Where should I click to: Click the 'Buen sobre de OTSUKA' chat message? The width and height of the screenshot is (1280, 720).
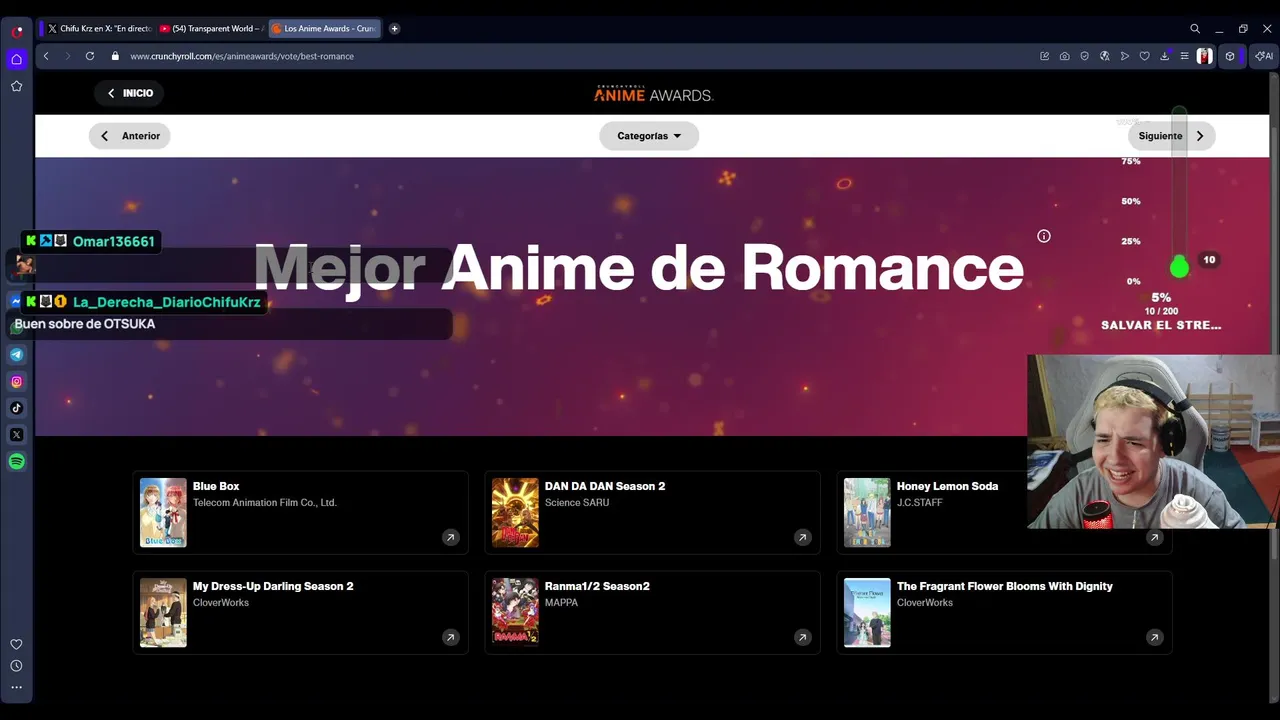point(85,324)
